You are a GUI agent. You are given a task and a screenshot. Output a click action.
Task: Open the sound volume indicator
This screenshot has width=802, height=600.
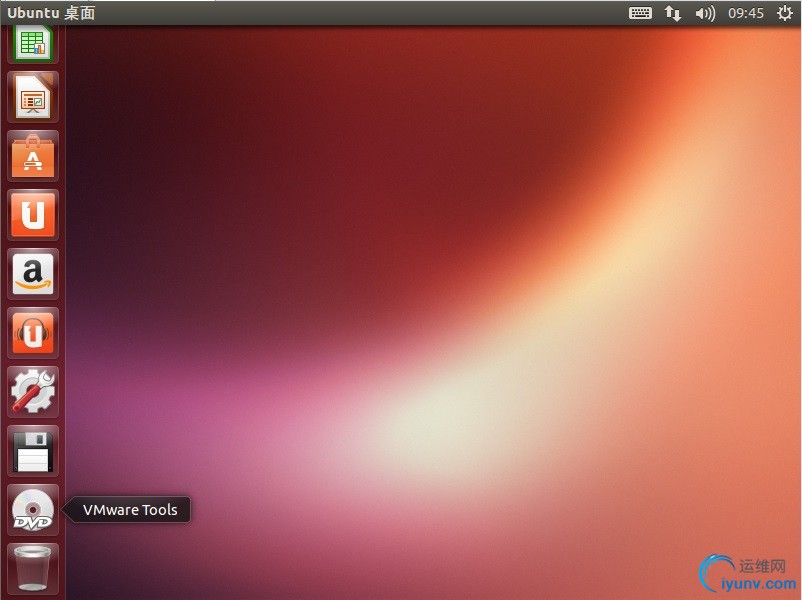click(x=705, y=13)
